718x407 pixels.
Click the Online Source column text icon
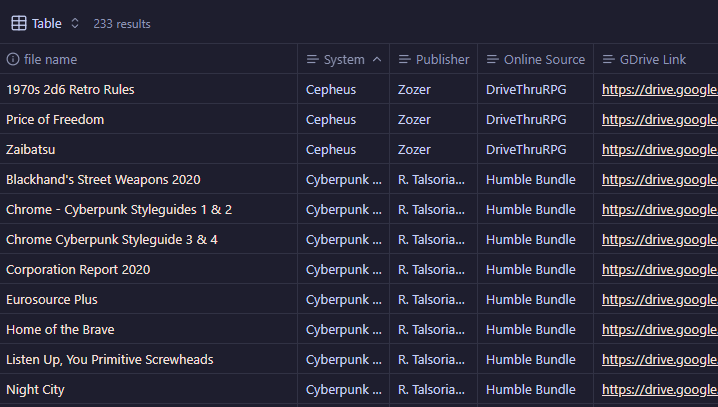(493, 60)
